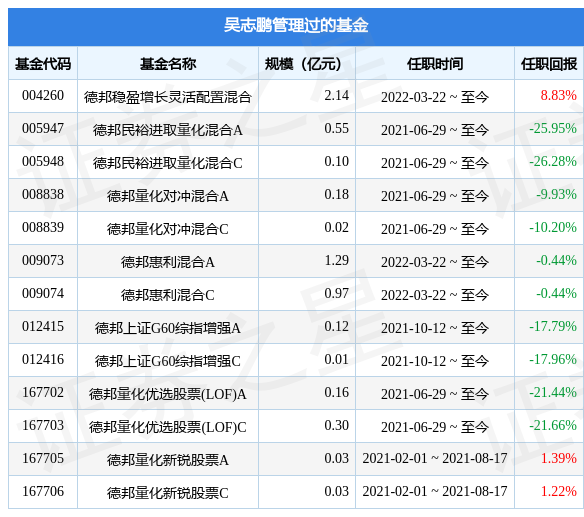Image resolution: width=584 pixels, height=517 pixels.
Task: Click fund code 005948
Action: [x=43, y=162]
